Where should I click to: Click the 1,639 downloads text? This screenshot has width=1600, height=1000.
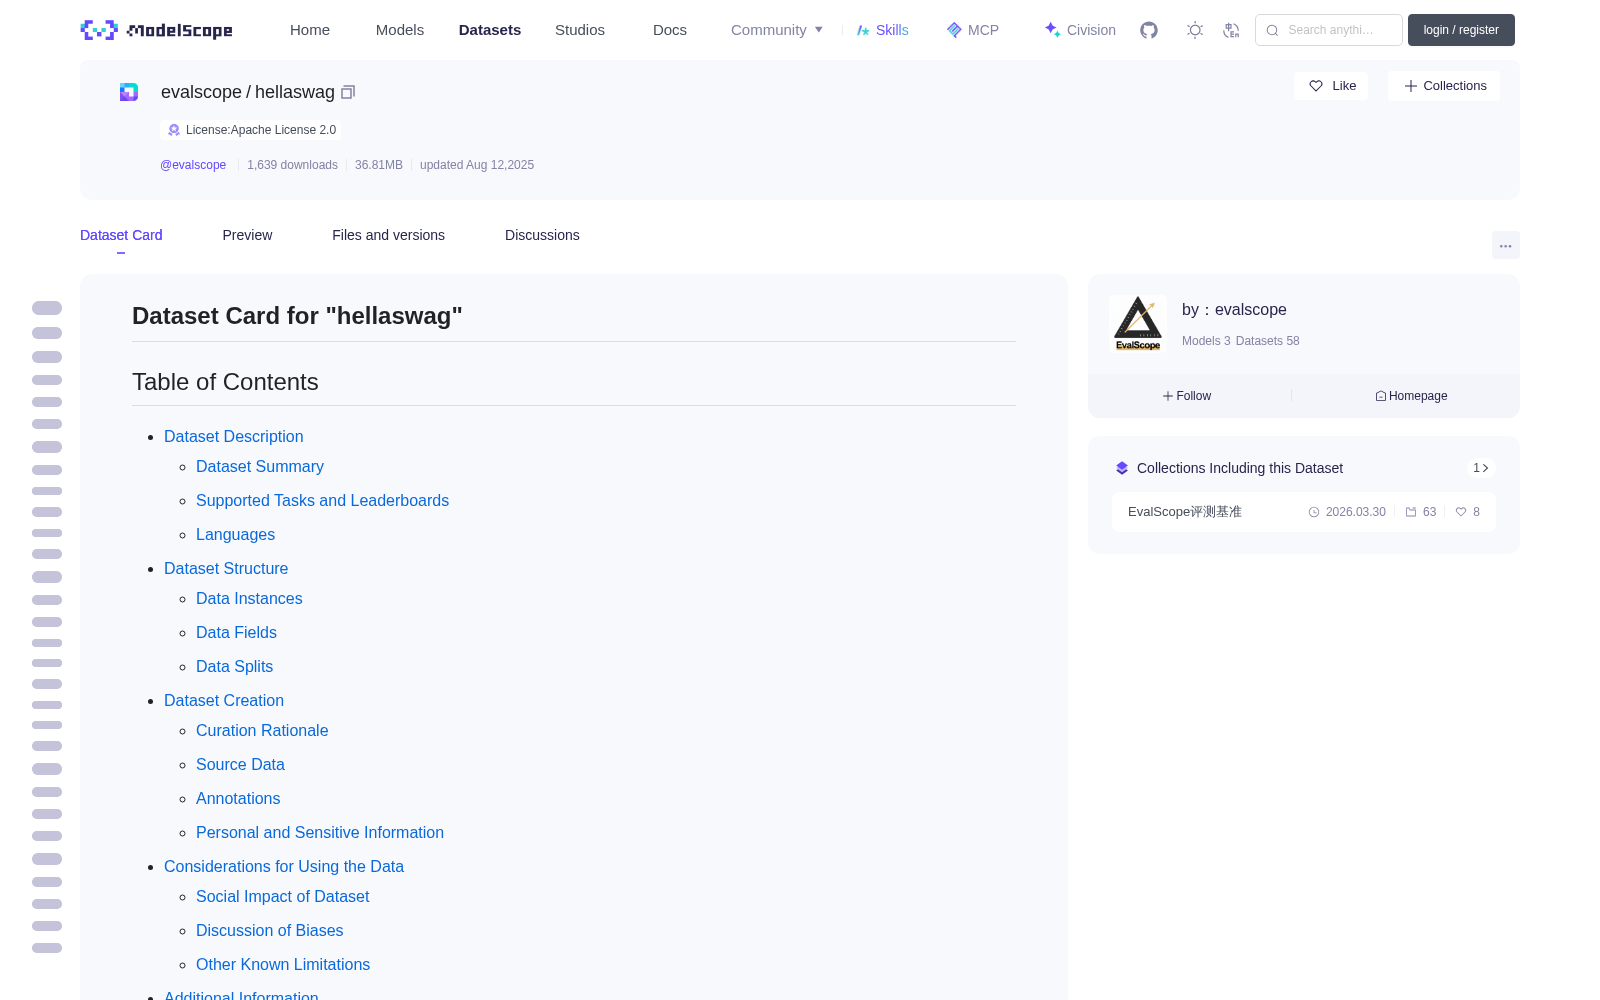292,165
